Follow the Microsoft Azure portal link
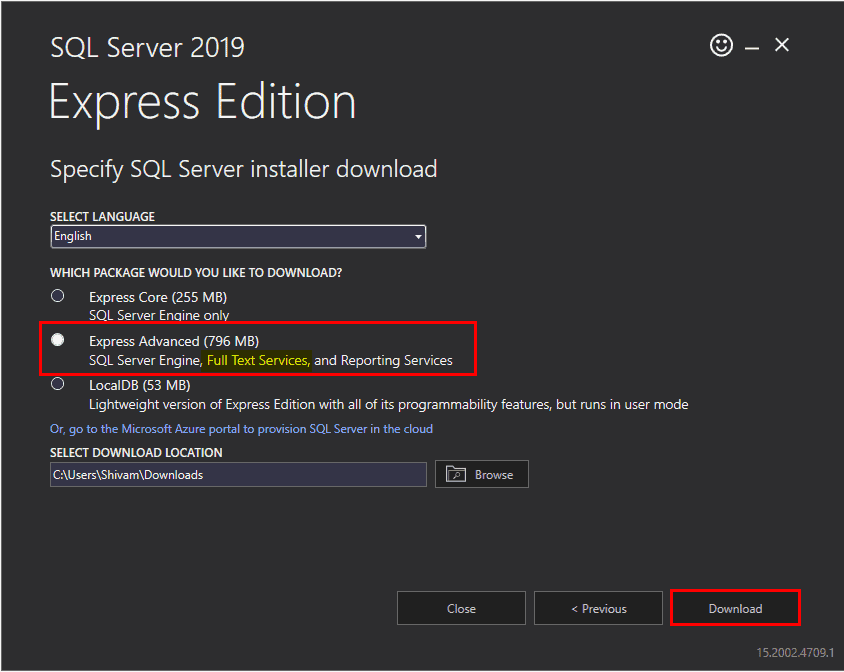This screenshot has height=672, width=844. point(241,429)
